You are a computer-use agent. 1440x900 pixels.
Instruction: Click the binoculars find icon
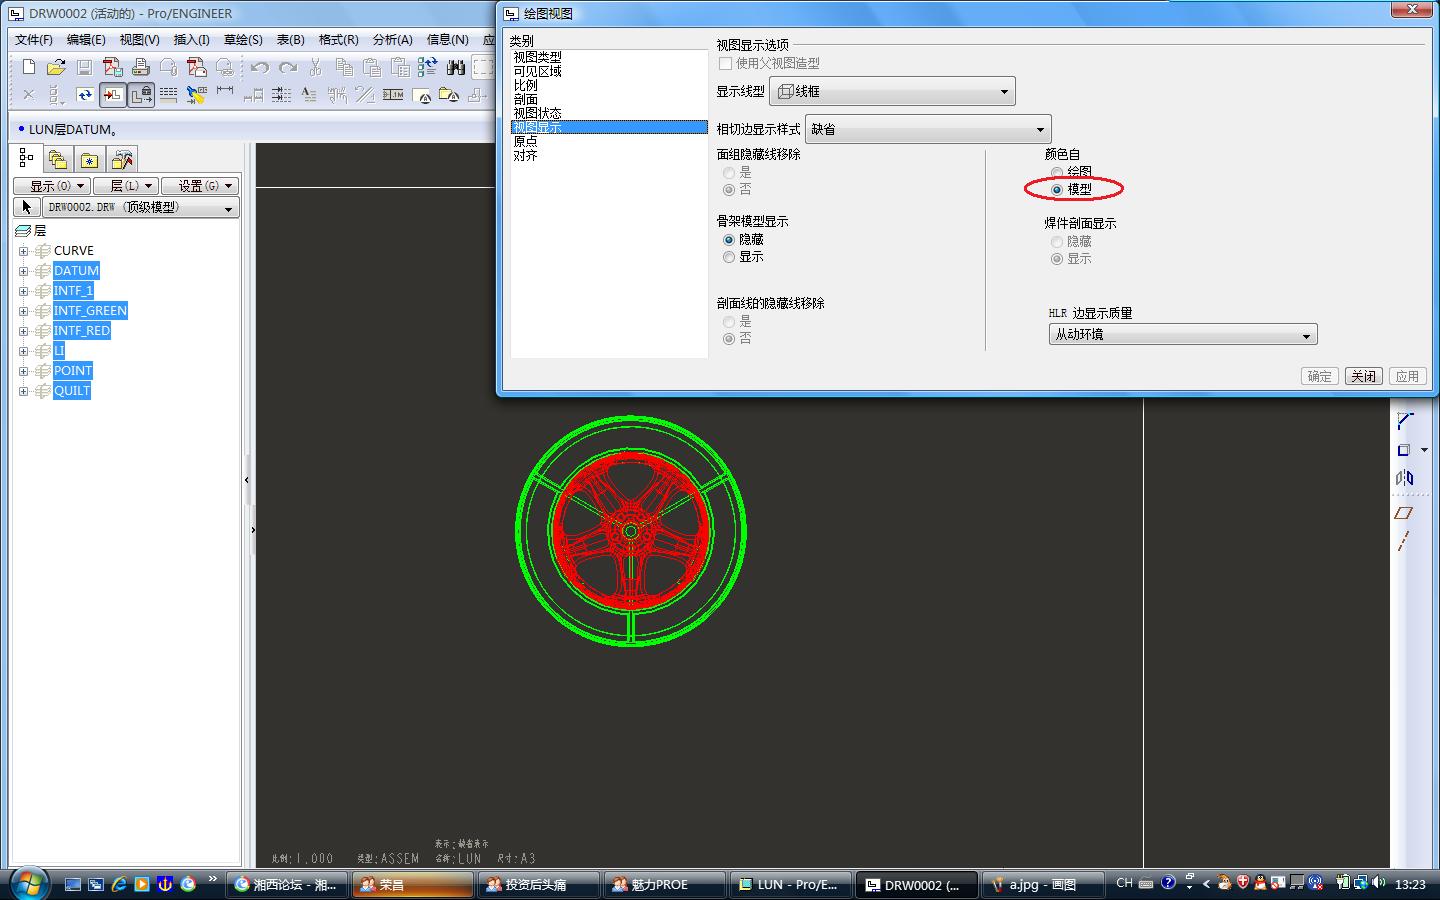click(x=456, y=67)
